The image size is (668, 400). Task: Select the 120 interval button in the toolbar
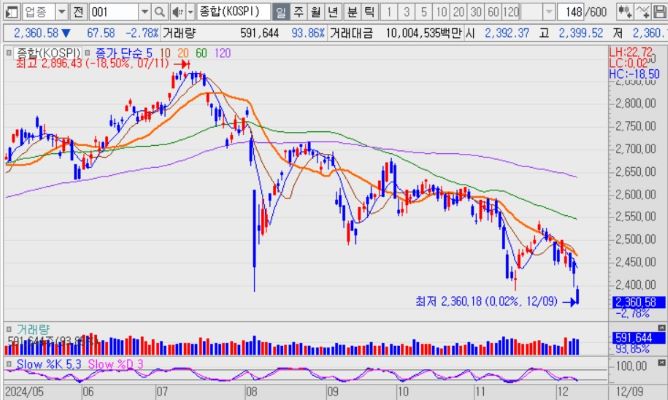click(511, 12)
